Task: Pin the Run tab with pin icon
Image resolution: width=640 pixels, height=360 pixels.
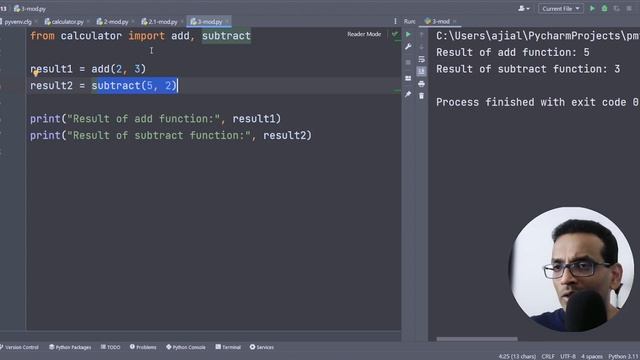Action: 408,94
